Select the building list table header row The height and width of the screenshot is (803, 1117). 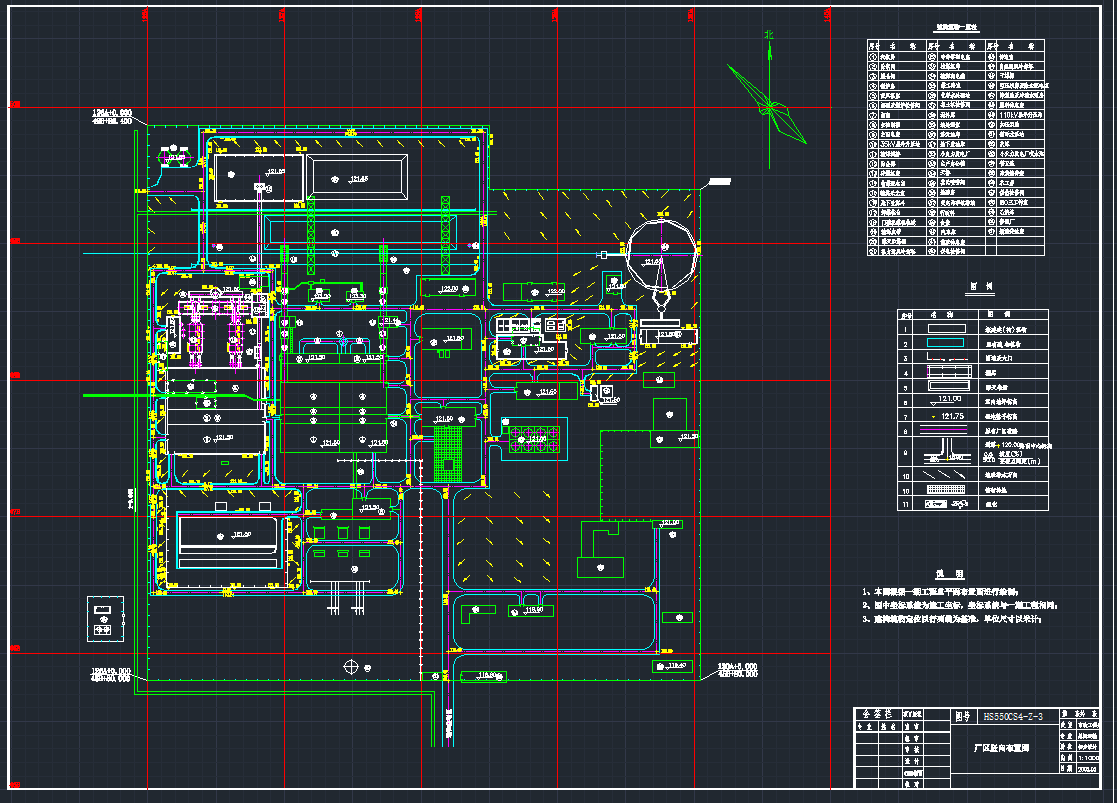955,45
